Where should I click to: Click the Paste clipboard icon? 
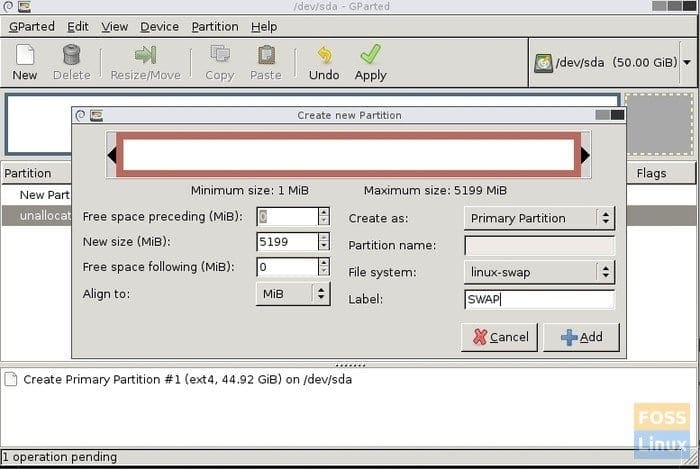(266, 55)
